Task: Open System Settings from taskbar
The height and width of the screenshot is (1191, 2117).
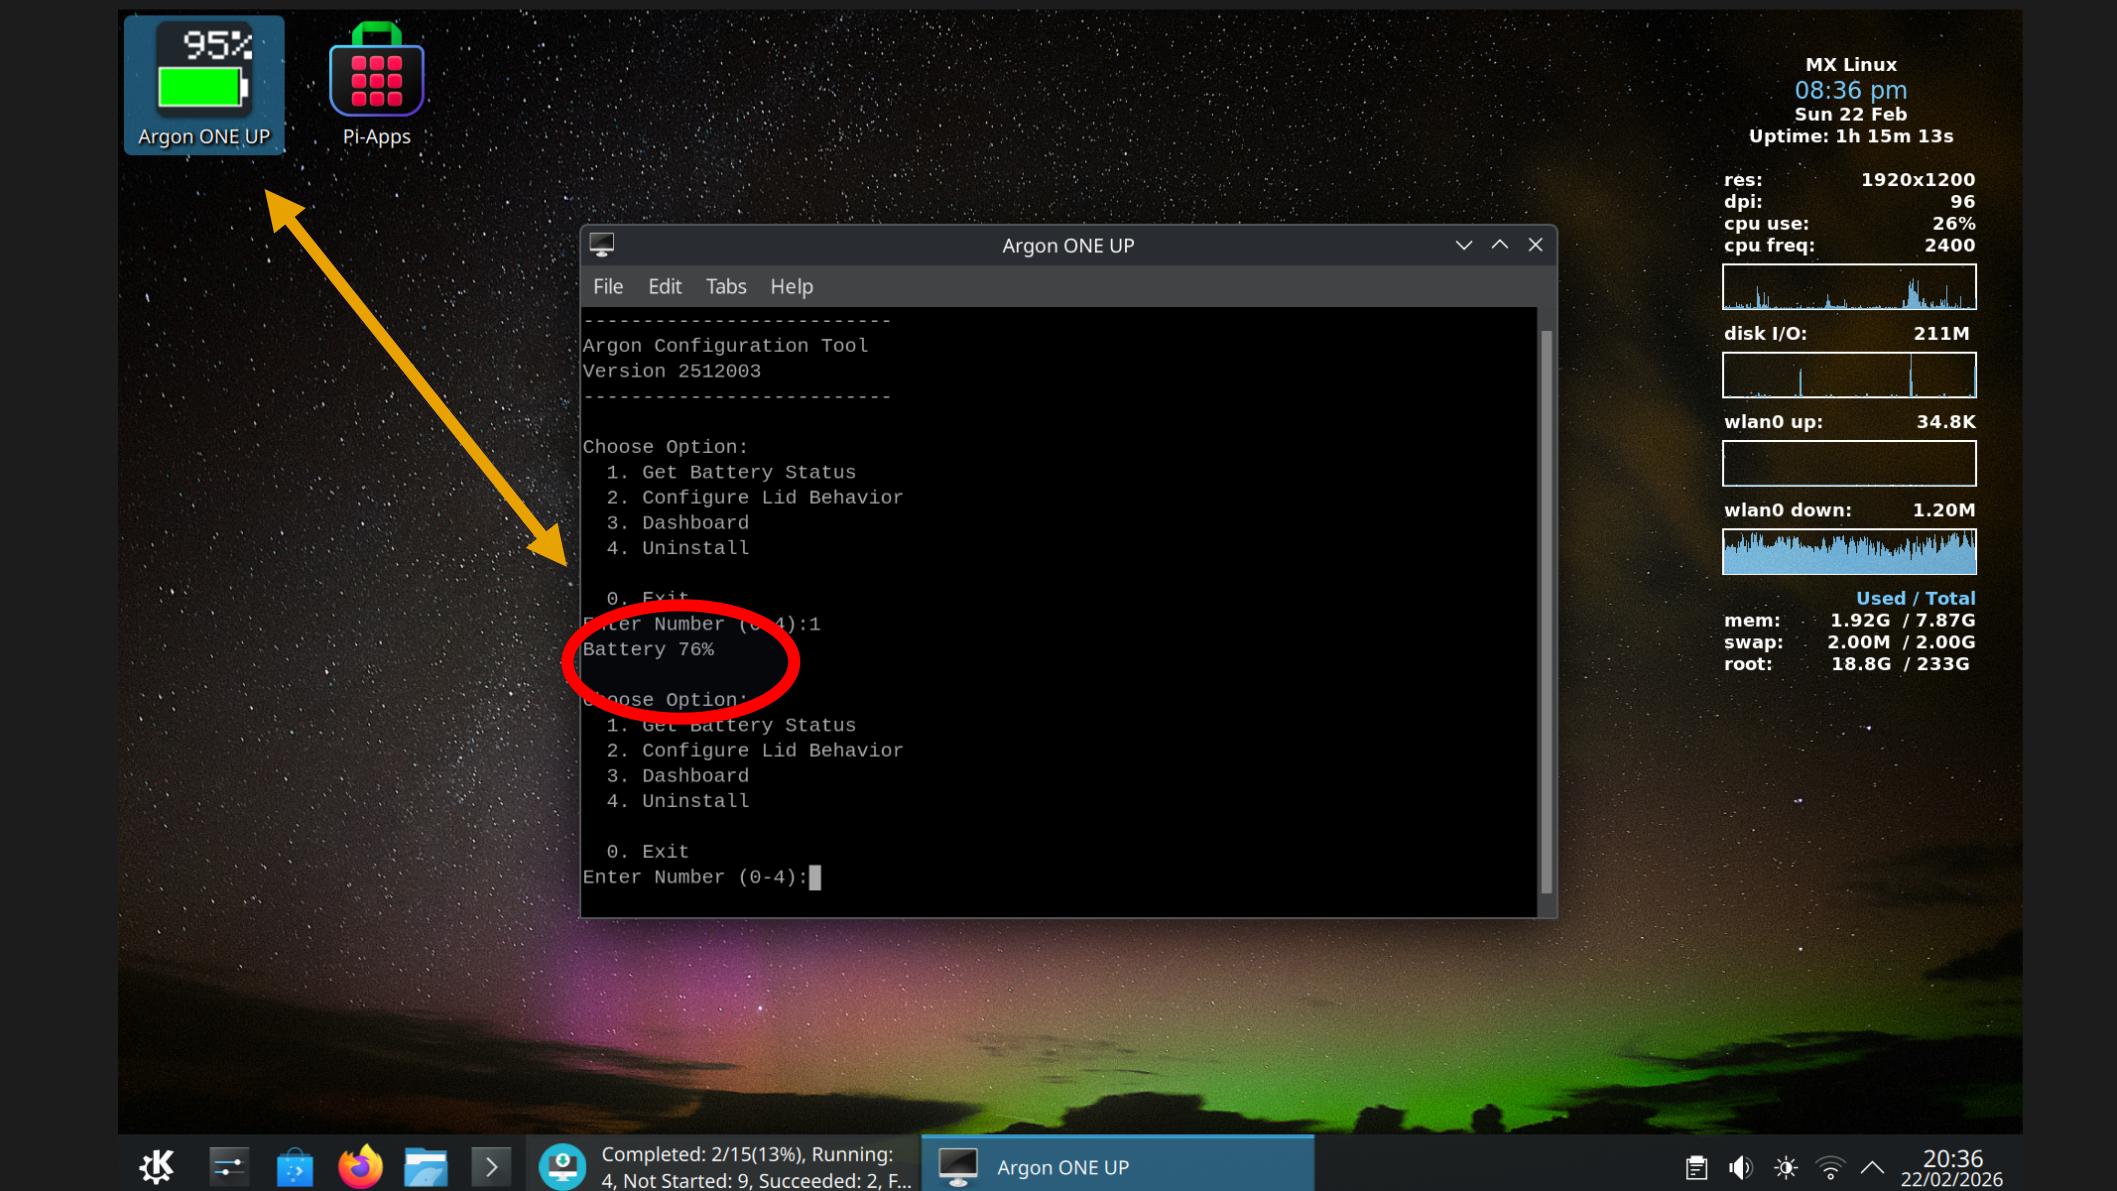Action: point(228,1166)
